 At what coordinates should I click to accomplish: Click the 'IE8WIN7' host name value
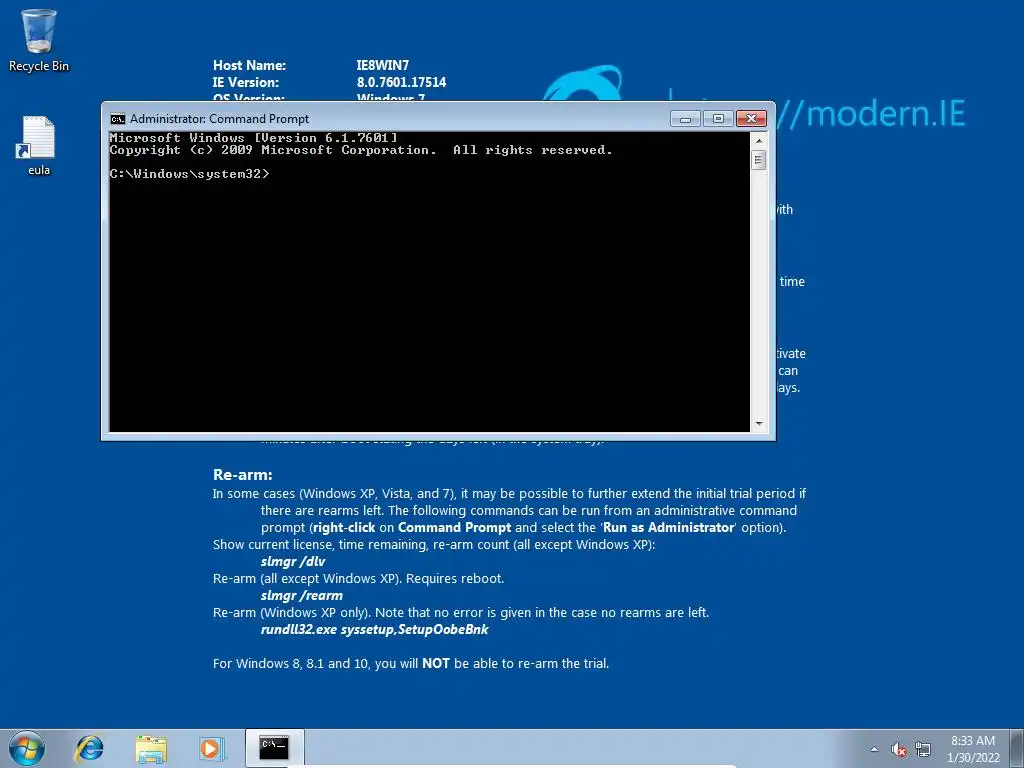pyautogui.click(x=383, y=65)
